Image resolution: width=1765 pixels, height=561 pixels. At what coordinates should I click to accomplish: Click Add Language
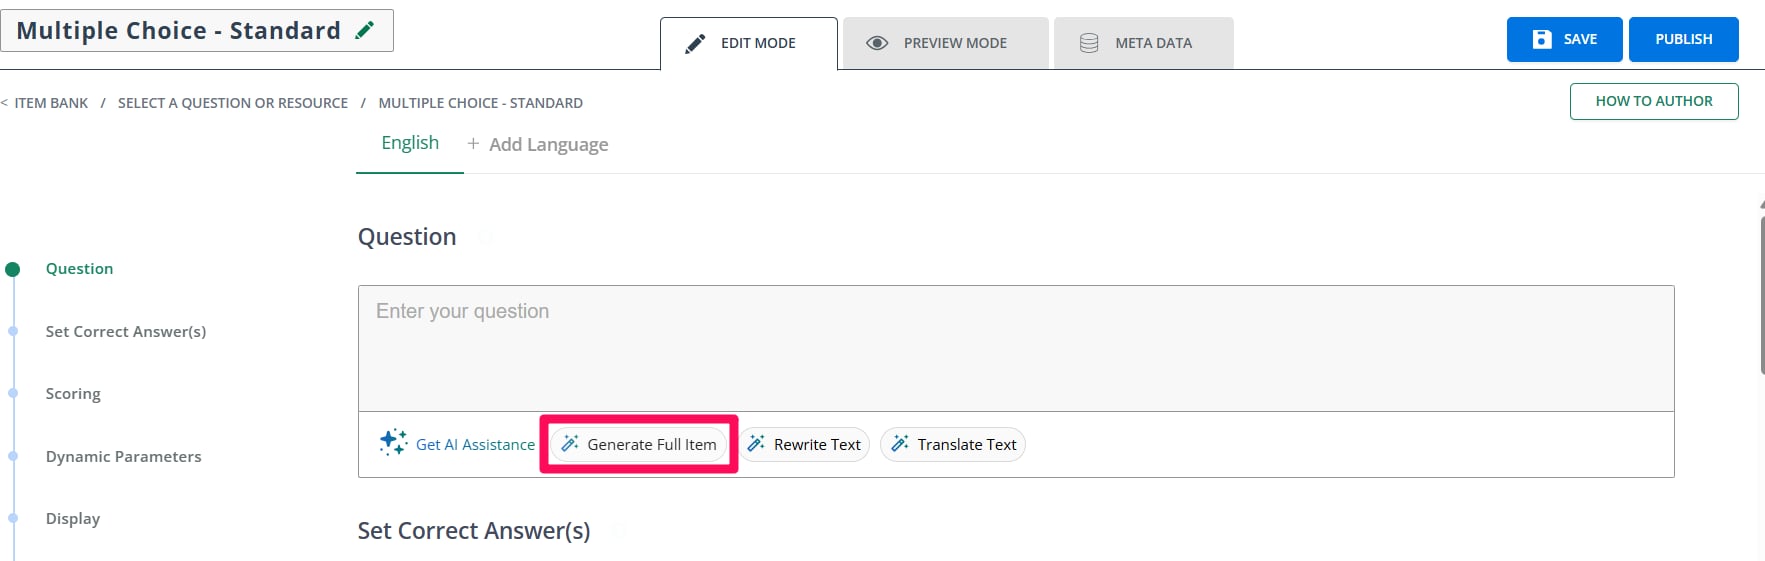point(548,144)
